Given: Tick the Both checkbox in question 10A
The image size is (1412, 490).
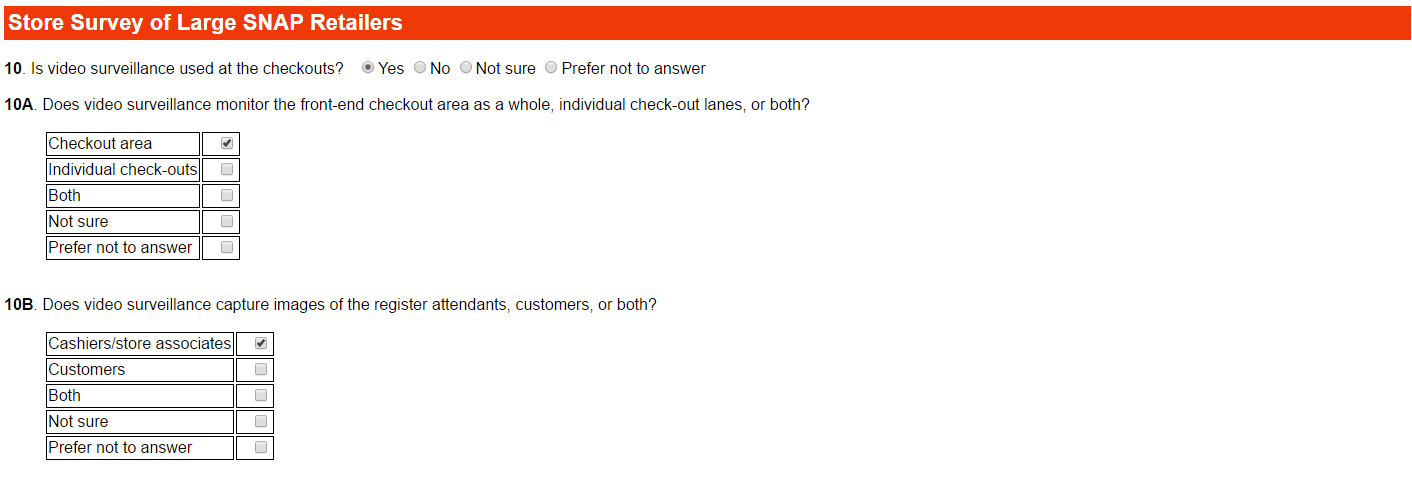Looking at the screenshot, I should click(227, 195).
